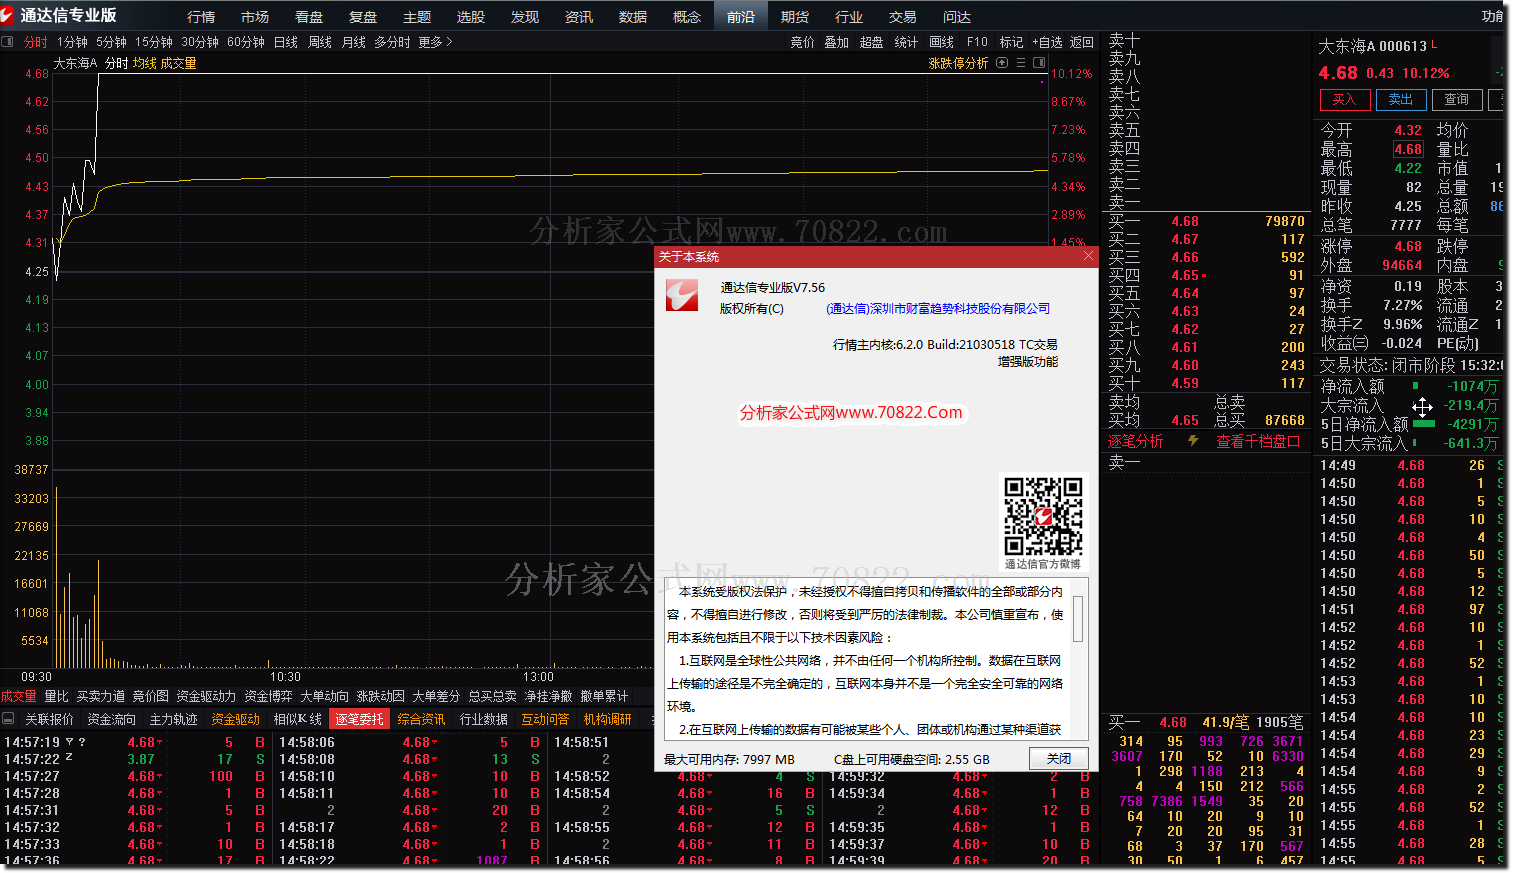Image resolution: width=1513 pixels, height=873 pixels.
Task: Click +自选 to add to watchlist
Action: [x=1047, y=42]
